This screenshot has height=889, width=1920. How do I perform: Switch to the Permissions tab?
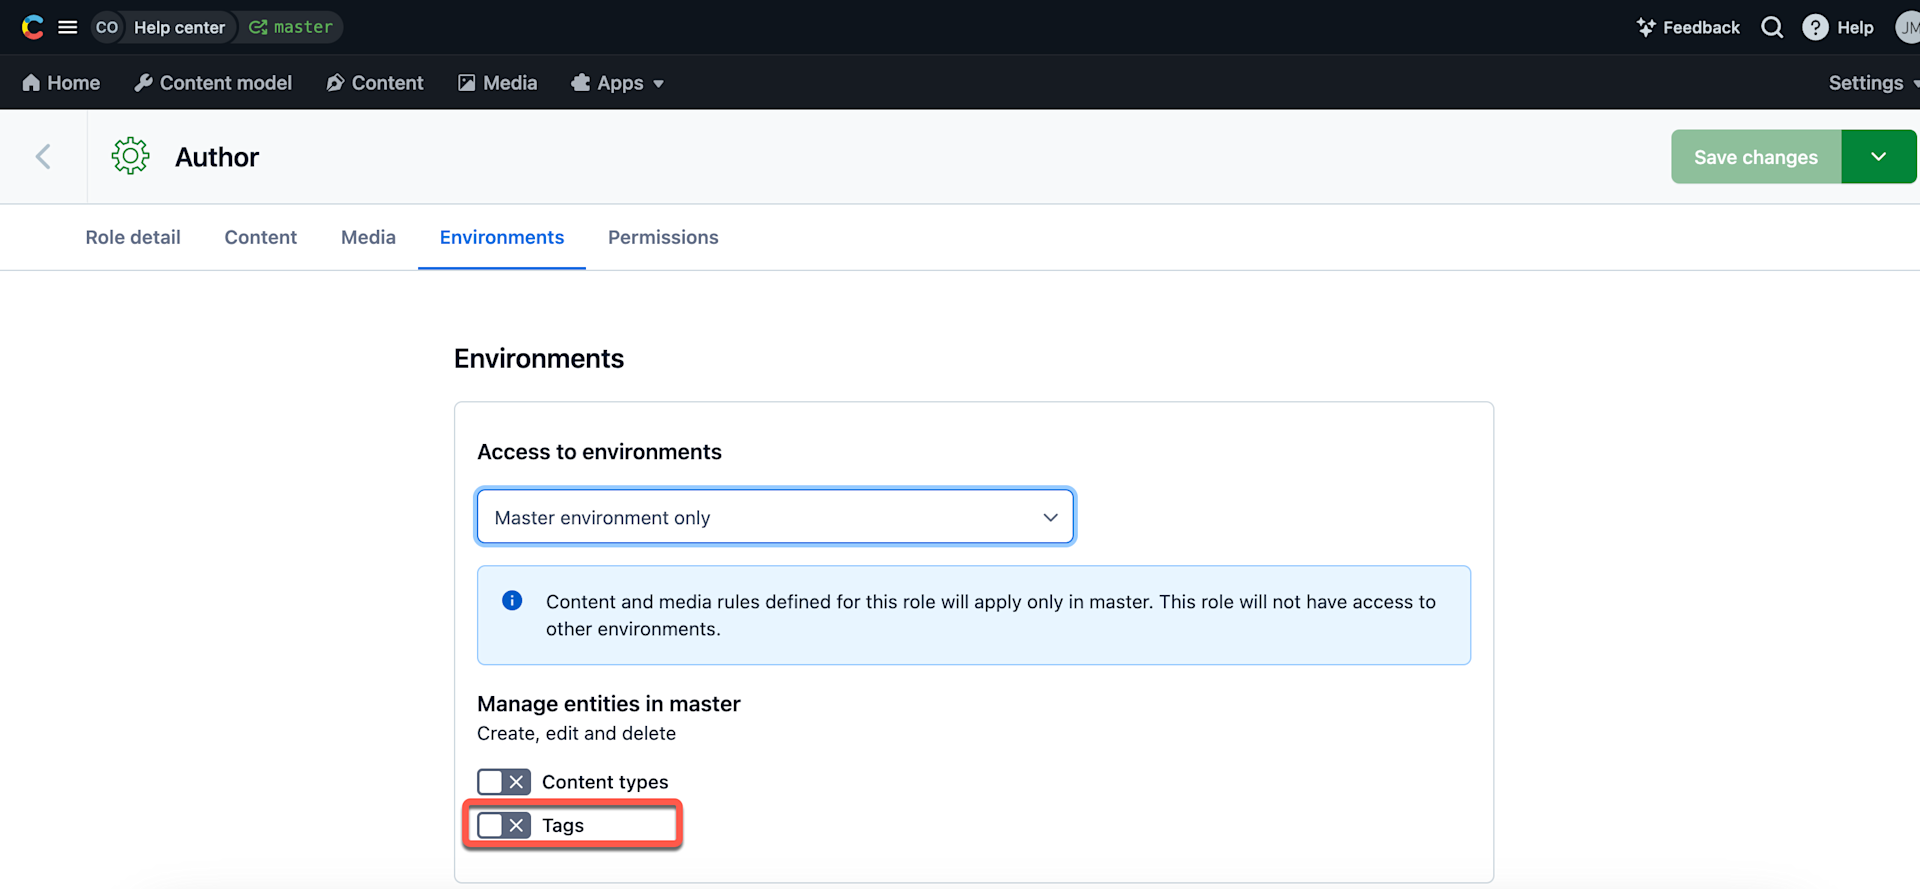tap(663, 237)
